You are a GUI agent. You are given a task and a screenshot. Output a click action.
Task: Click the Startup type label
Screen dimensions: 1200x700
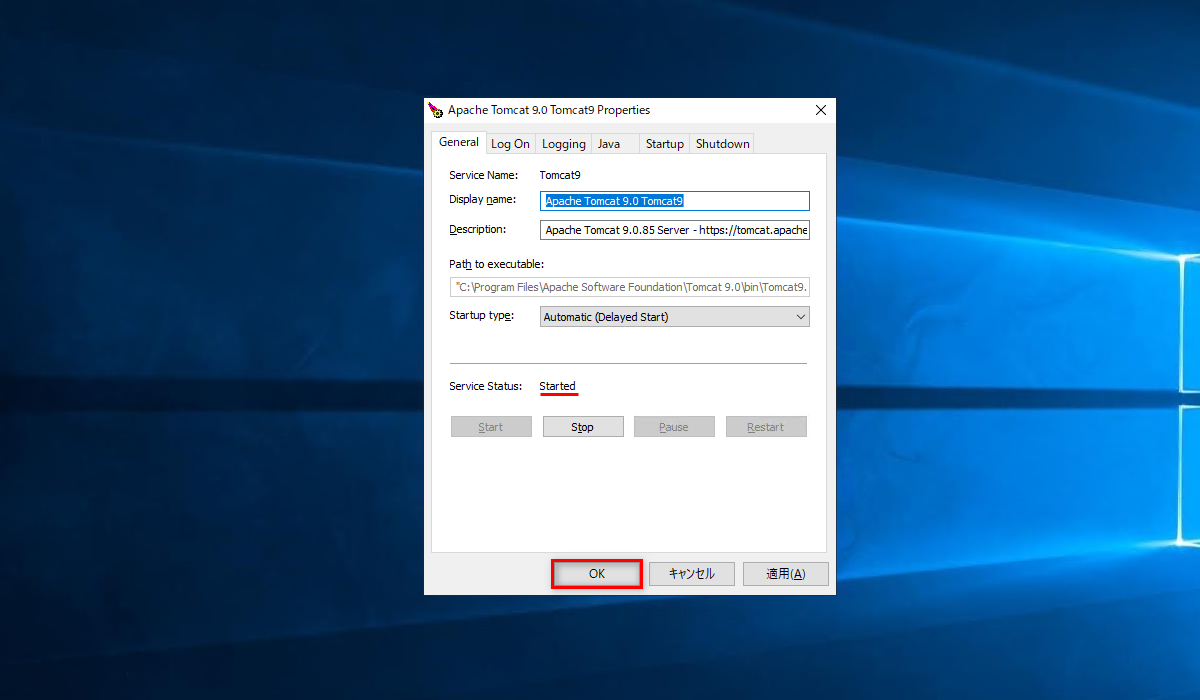(x=481, y=316)
